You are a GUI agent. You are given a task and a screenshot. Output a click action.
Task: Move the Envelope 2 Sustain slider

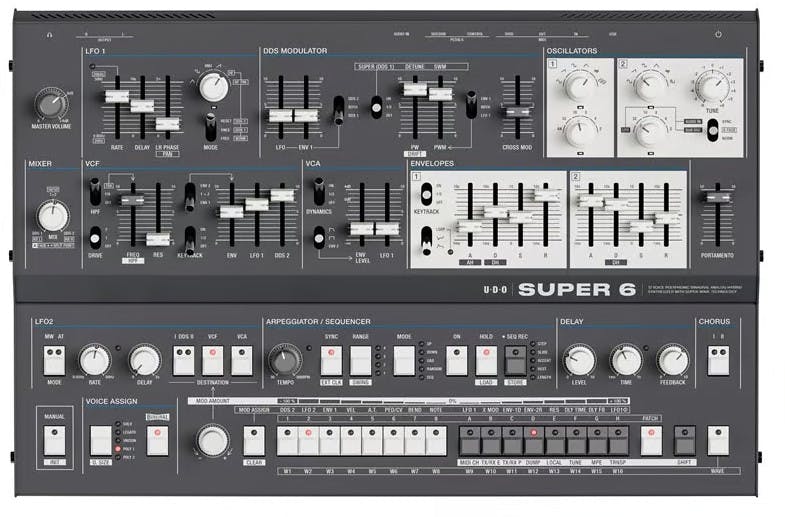coord(641,226)
